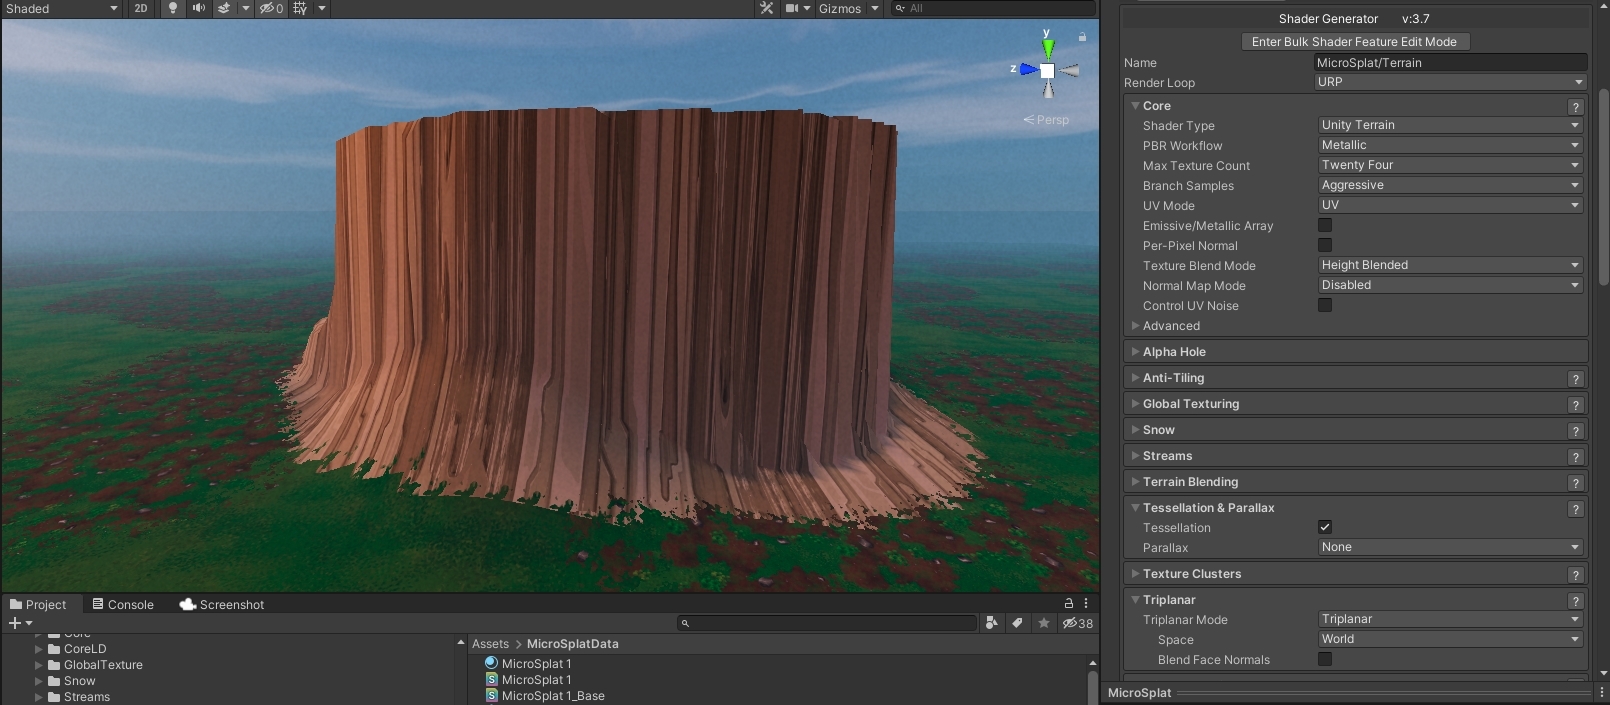
Task: Click Assets in the breadcrumb path
Action: [x=490, y=644]
